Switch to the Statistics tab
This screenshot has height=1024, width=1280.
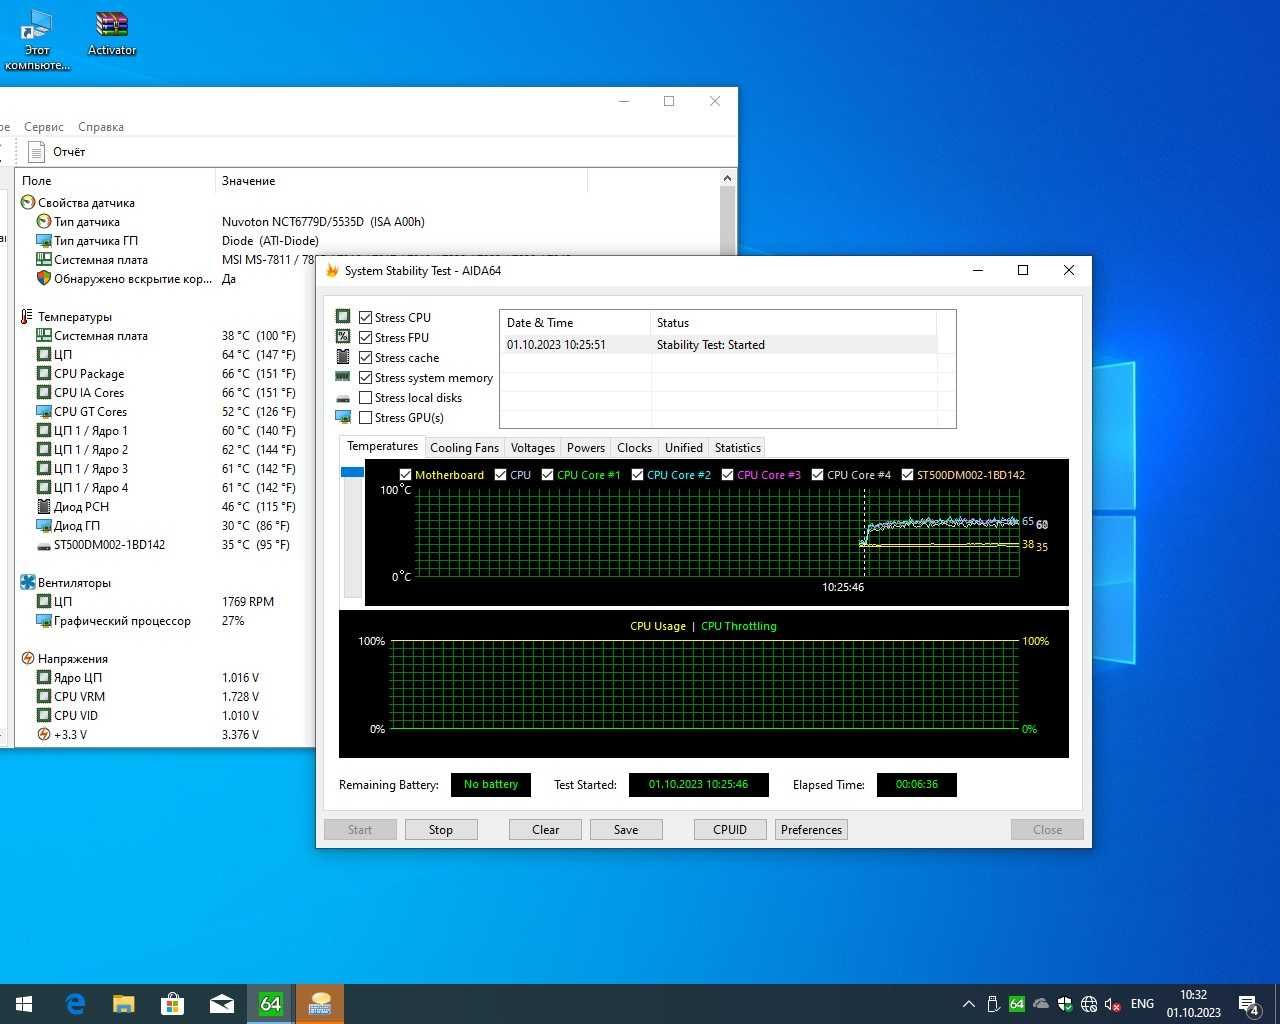point(738,447)
